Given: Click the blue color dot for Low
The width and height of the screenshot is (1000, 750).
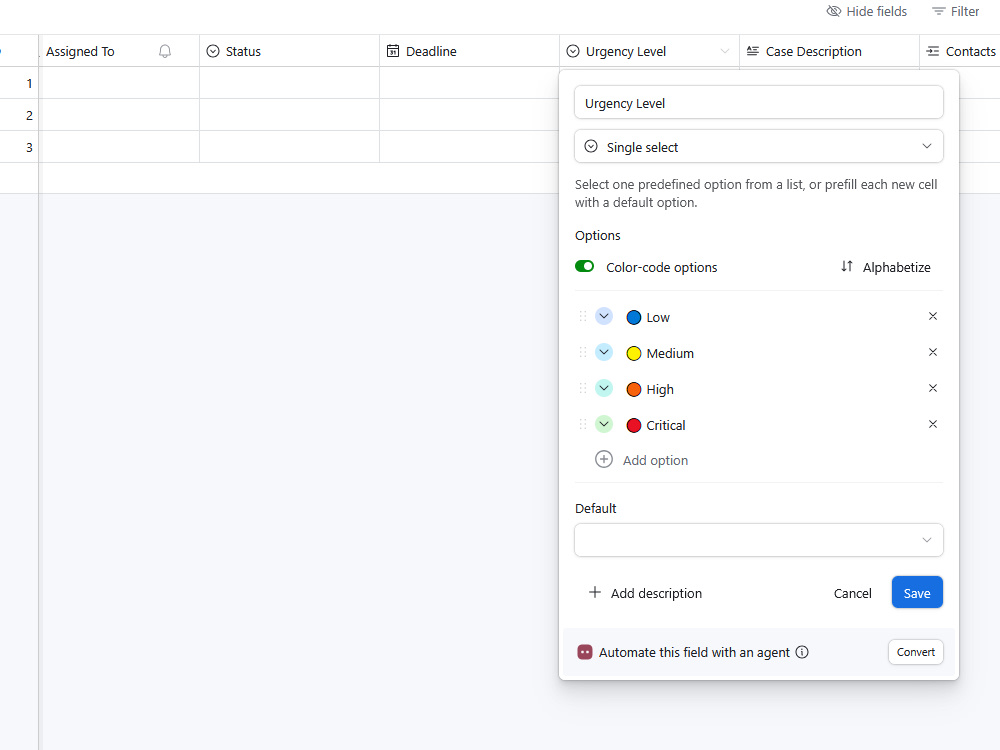Looking at the screenshot, I should 633,318.
